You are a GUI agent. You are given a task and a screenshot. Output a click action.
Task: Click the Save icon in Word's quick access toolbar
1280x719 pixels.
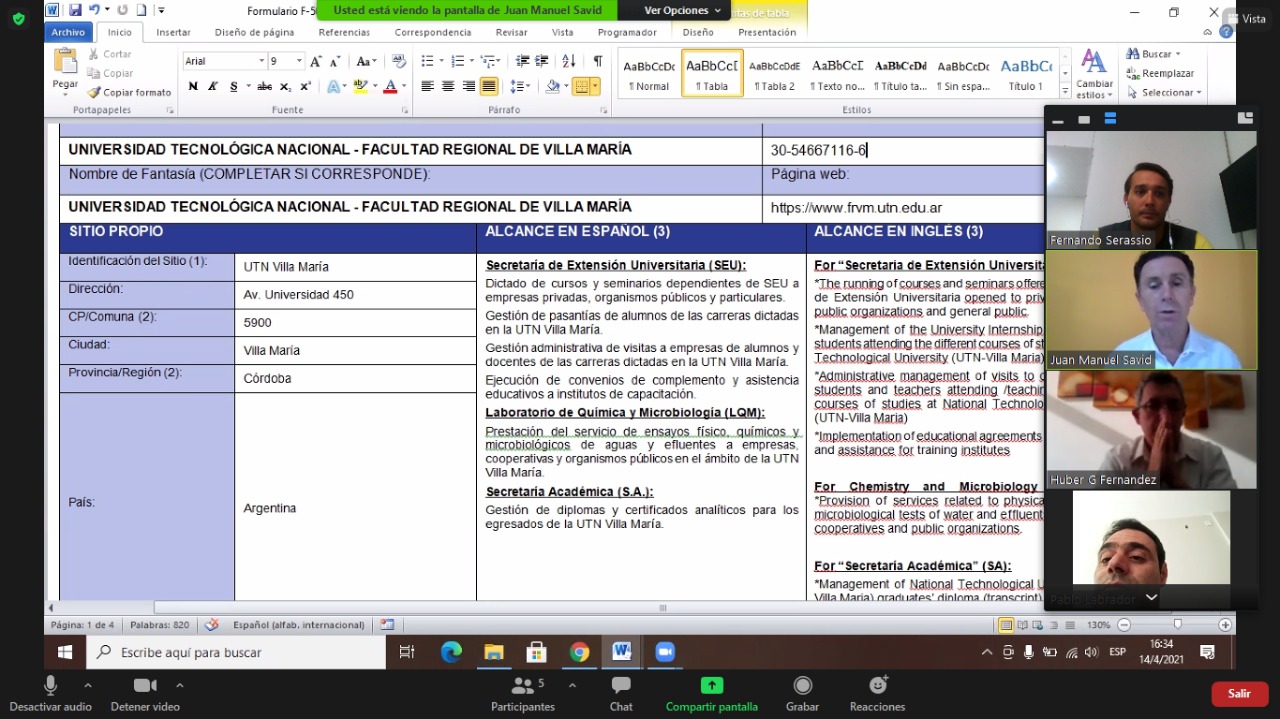(x=75, y=10)
